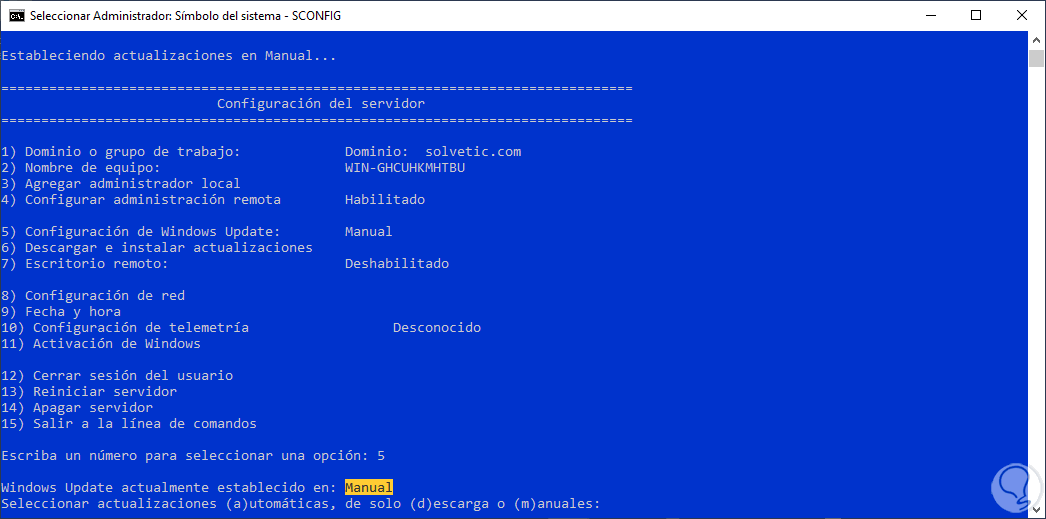The image size is (1046, 519).
Task: Click option 8 'Configuración de red'
Action: (x=93, y=296)
